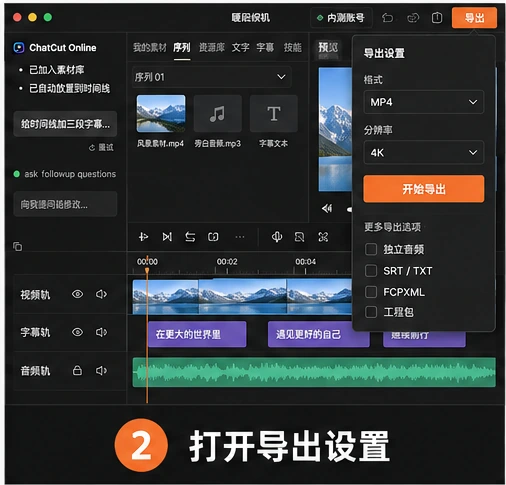Select the 字幕文本 T text item
The width and height of the screenshot is (506, 485).
point(274,114)
